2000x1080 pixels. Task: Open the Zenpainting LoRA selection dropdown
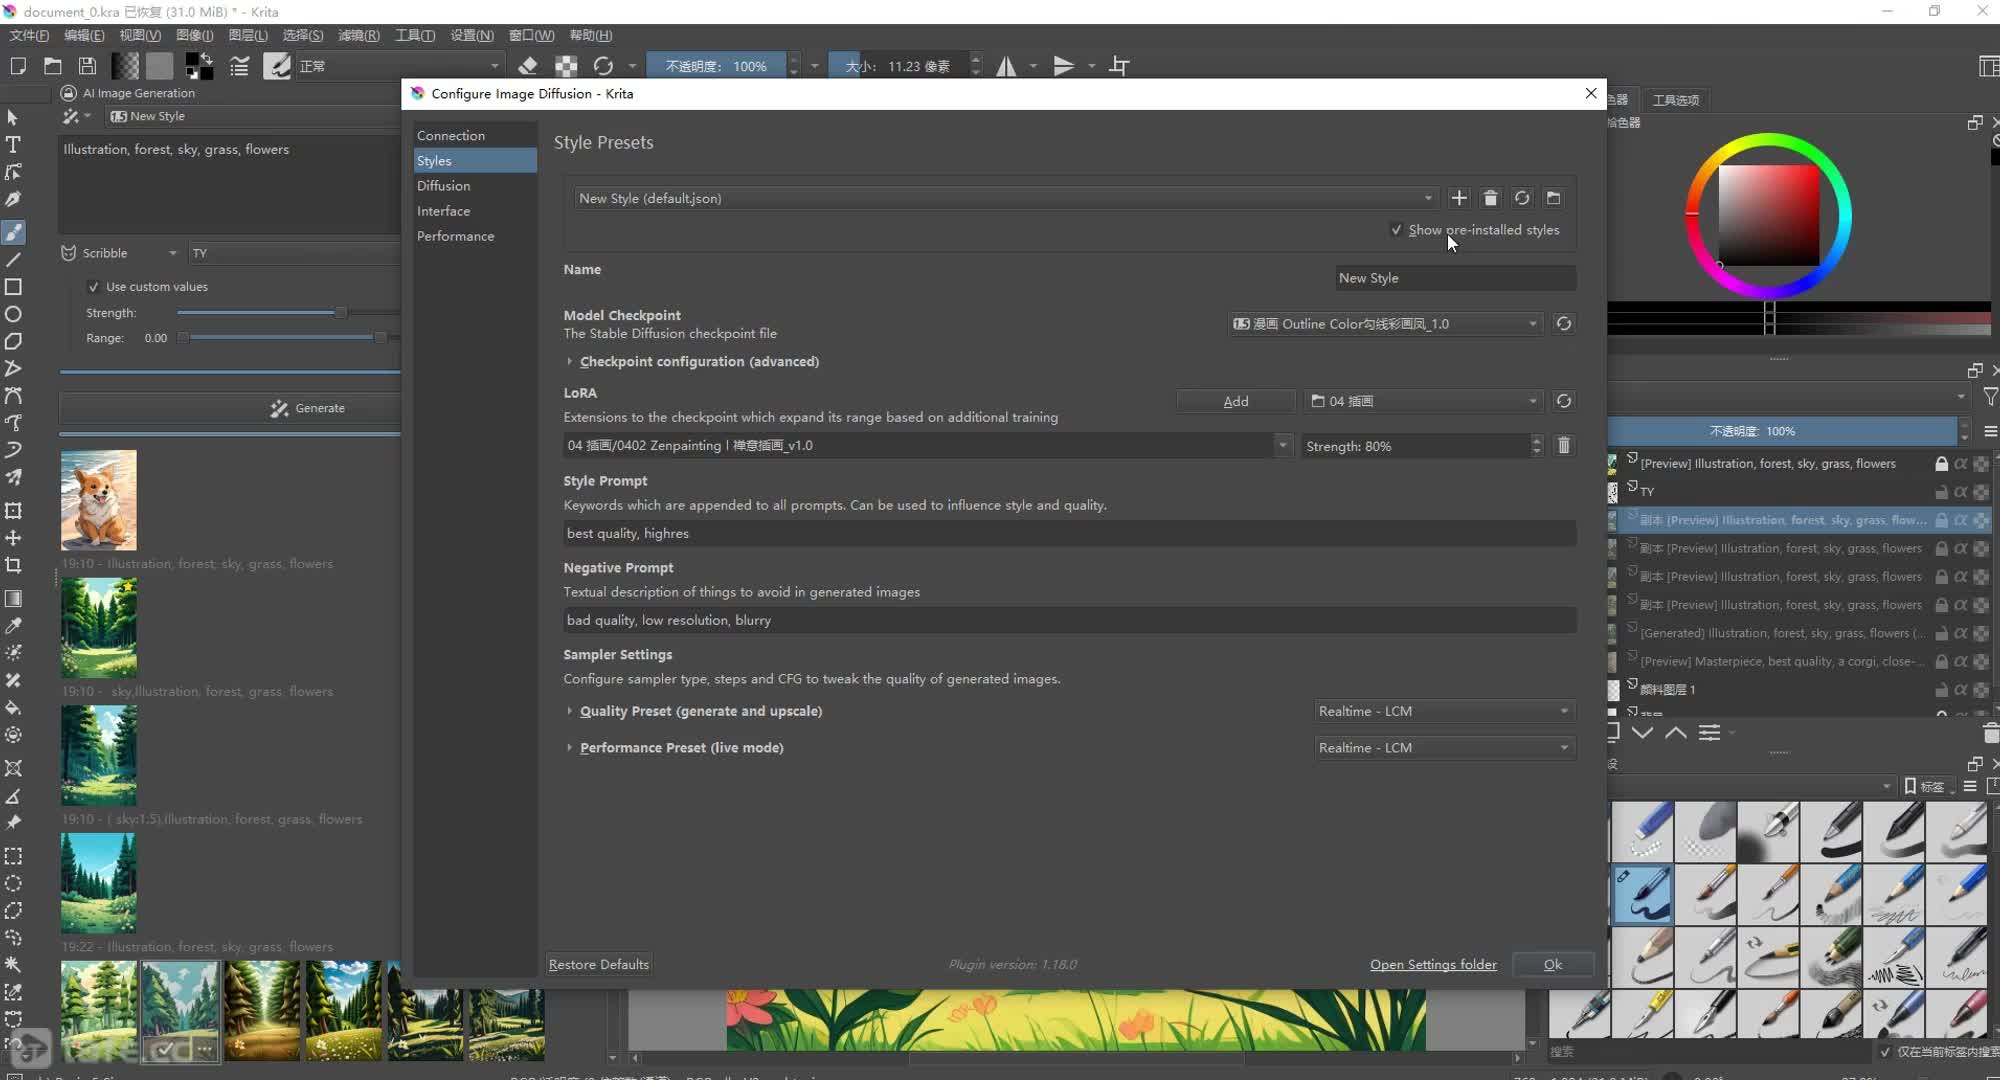coord(927,446)
